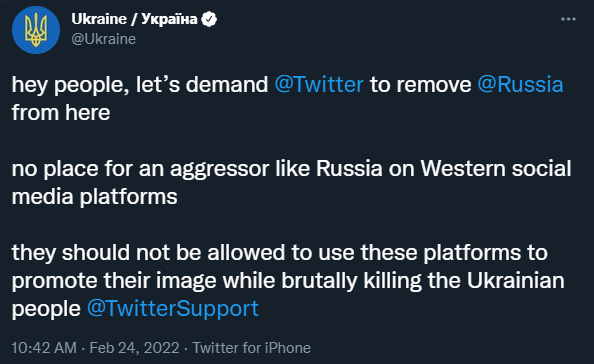Open the @Twitter mention link
This screenshot has width=594, height=364.
319,84
